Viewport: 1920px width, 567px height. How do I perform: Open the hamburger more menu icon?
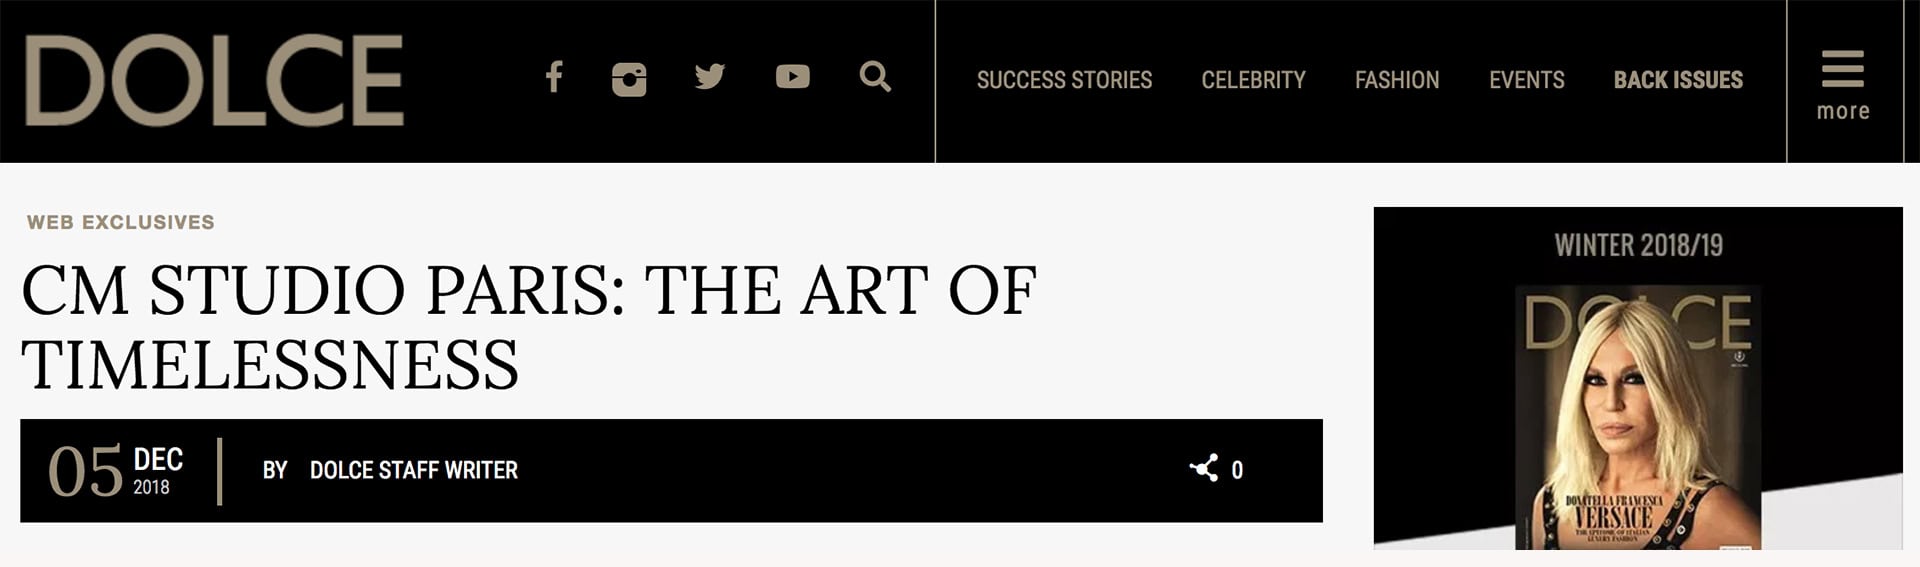[1842, 68]
